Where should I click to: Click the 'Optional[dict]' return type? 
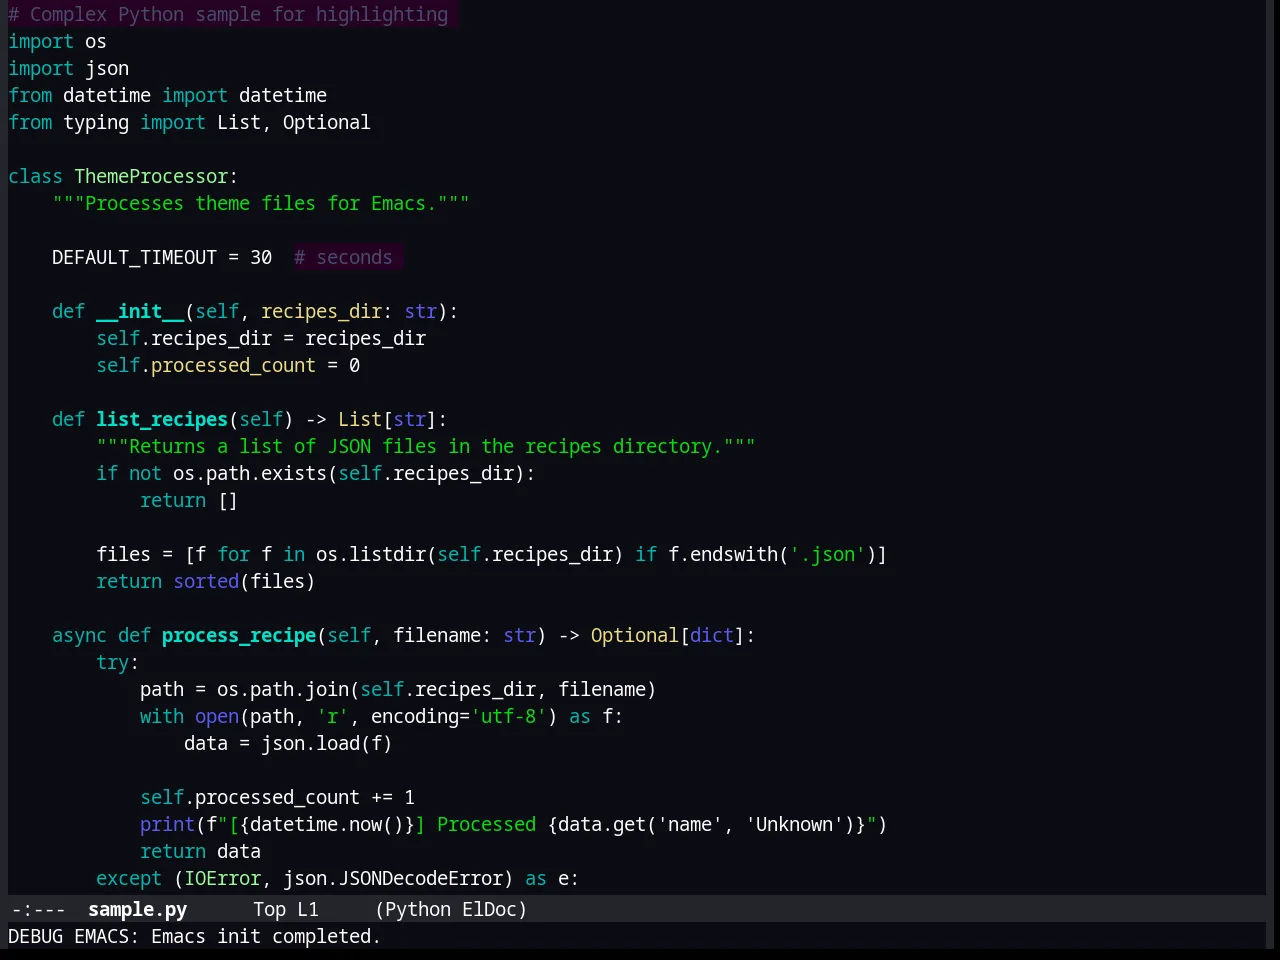[x=668, y=635]
